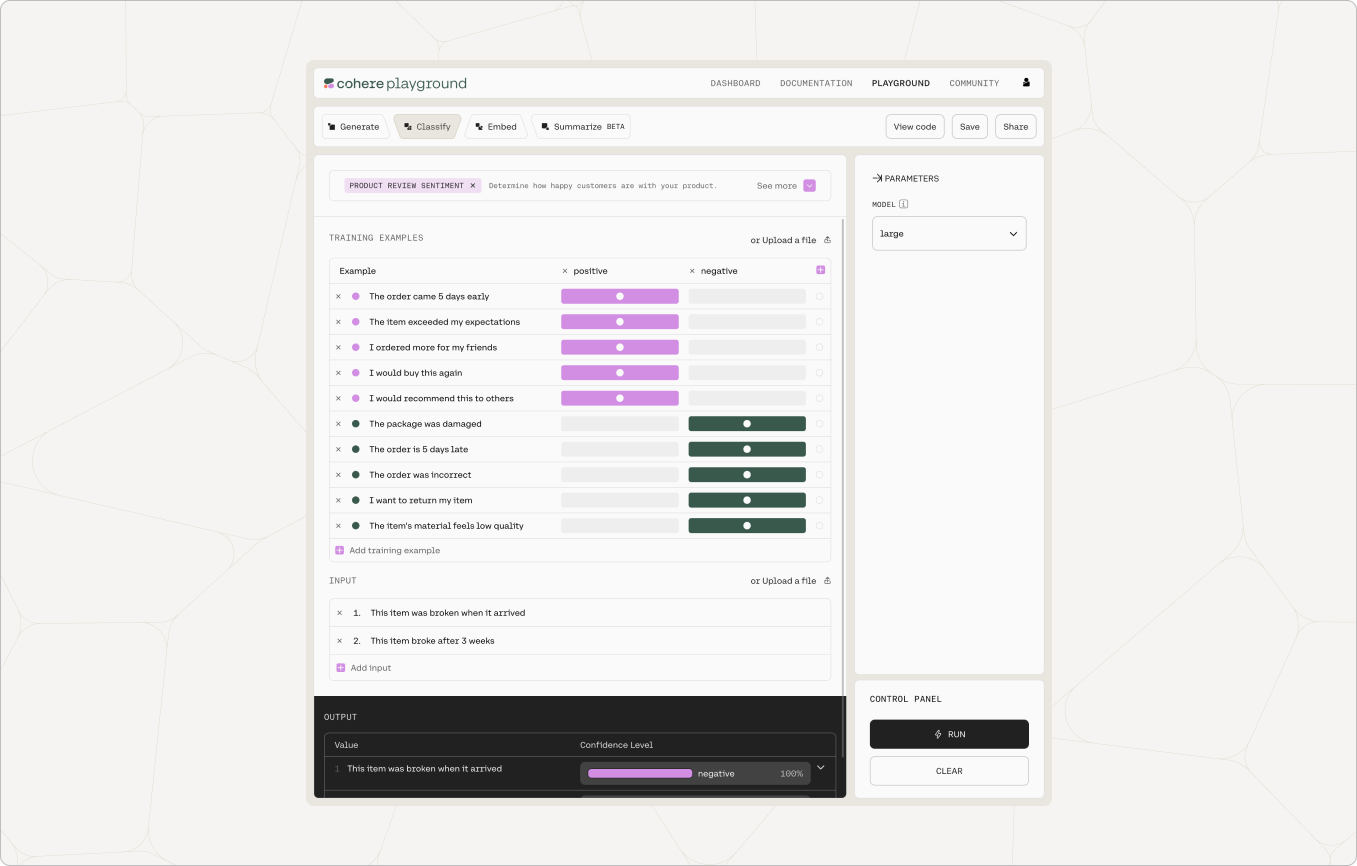Switch to the Summarize beta tab
Screen dimensions: 1357x866
point(582,127)
